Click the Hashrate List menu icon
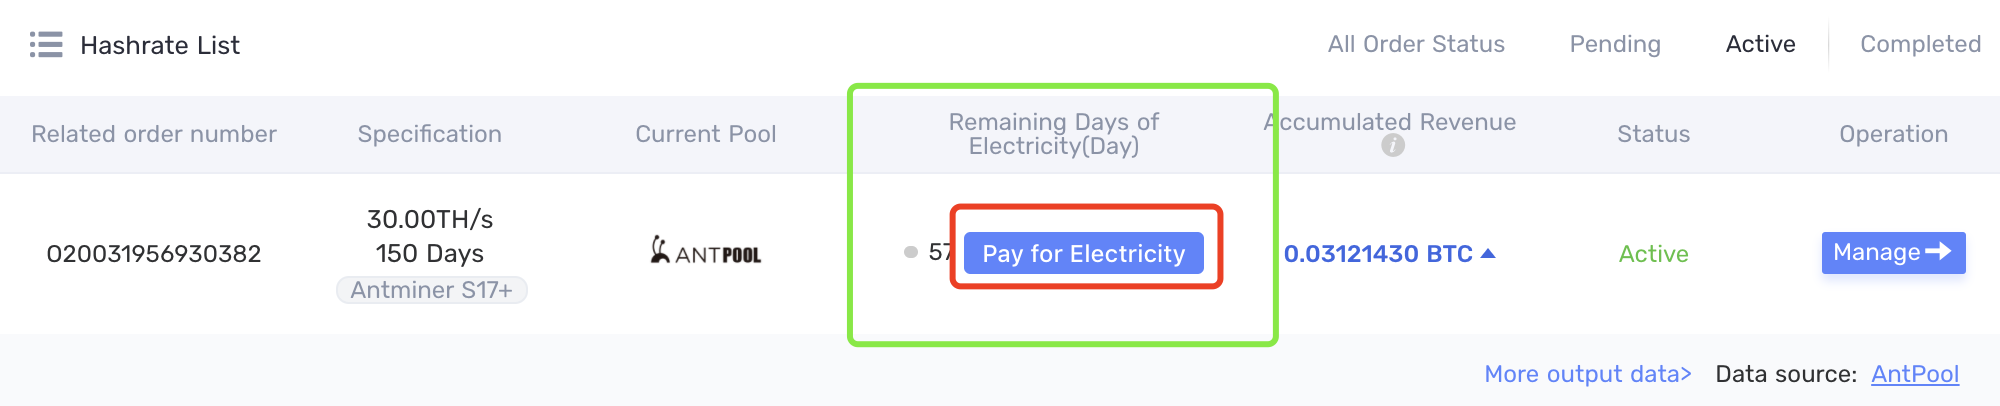This screenshot has width=2000, height=406. pos(46,45)
